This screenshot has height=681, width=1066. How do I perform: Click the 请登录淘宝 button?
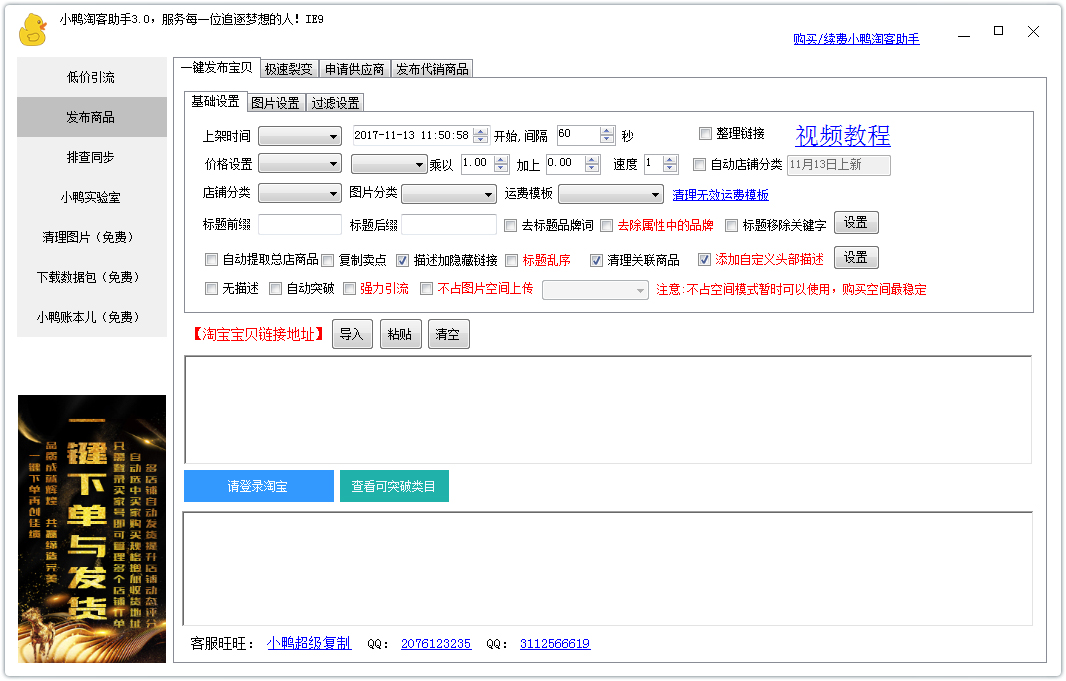258,485
